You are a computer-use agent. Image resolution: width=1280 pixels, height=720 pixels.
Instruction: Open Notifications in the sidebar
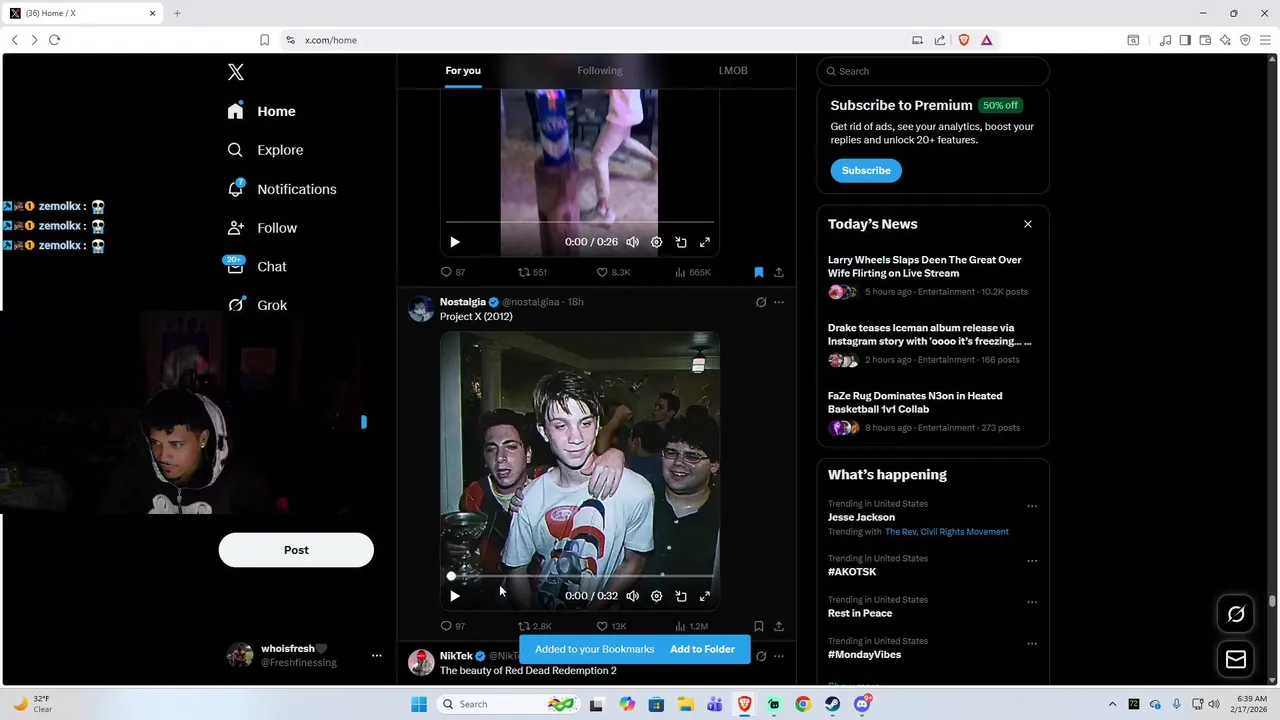coord(281,189)
